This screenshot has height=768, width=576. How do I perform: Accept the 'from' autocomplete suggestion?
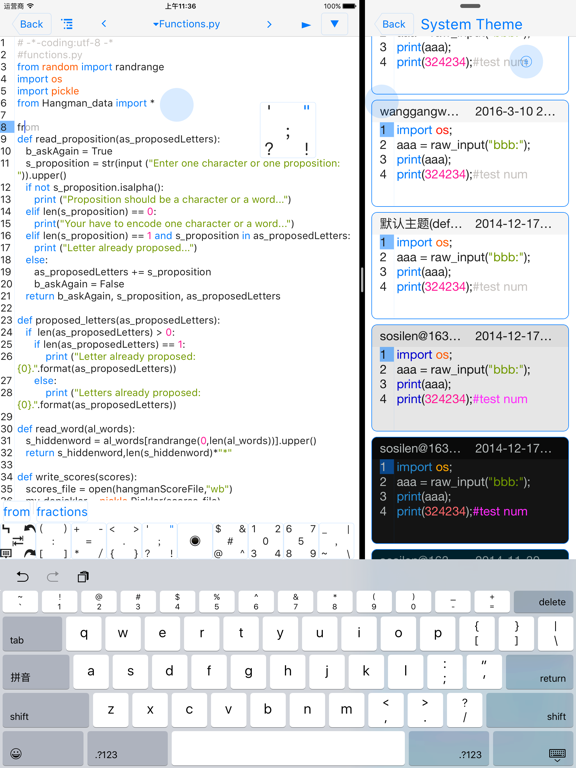(x=17, y=512)
